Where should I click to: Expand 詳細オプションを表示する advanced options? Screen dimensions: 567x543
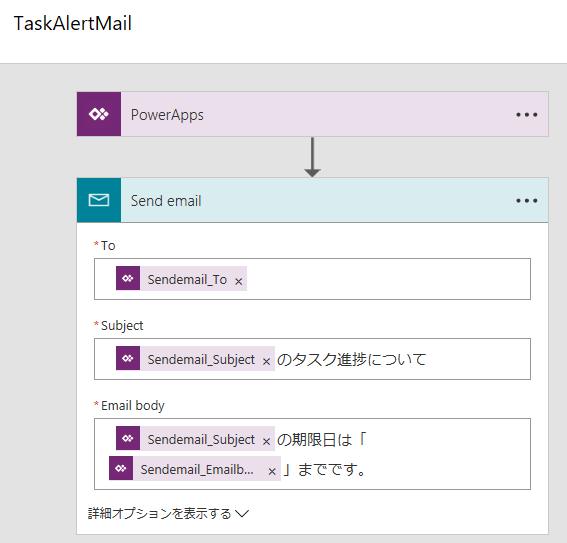[168, 513]
